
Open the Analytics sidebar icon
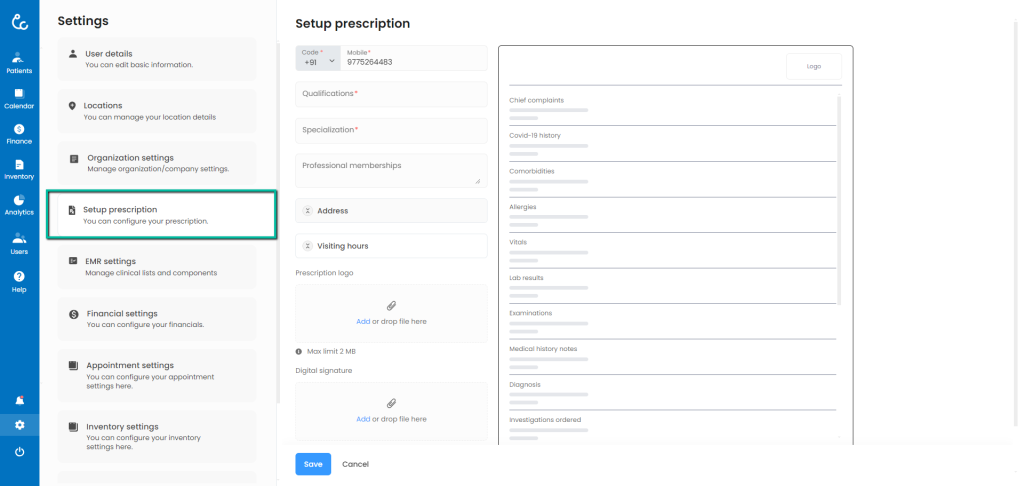(19, 205)
